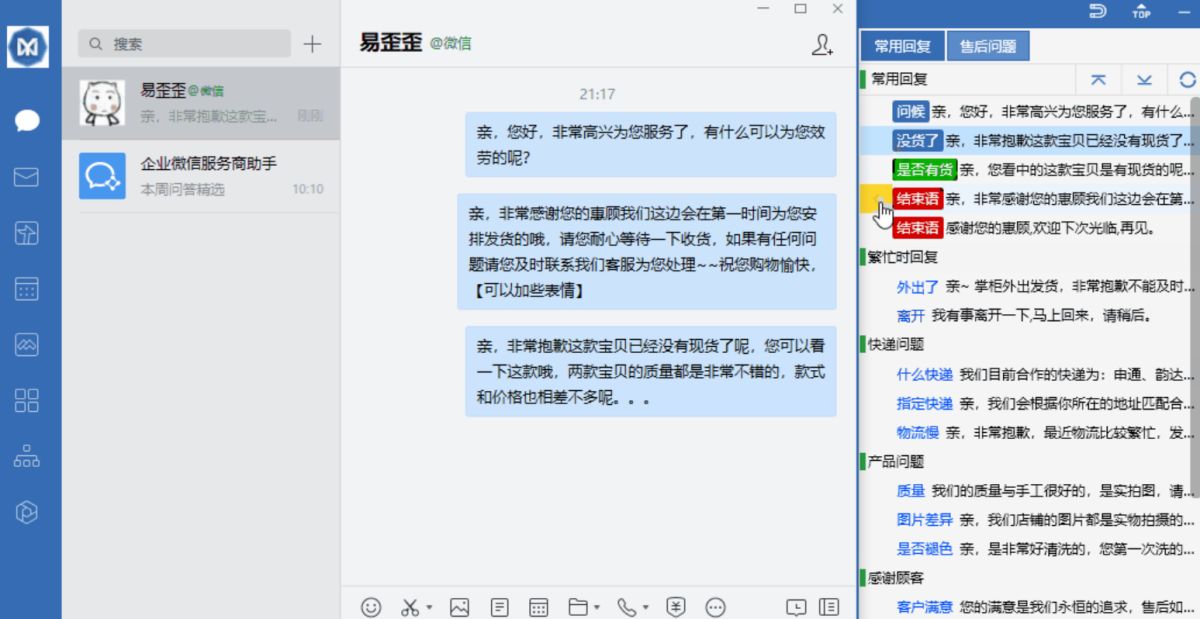Click the send image icon
This screenshot has height=619, width=1200.
click(459, 607)
